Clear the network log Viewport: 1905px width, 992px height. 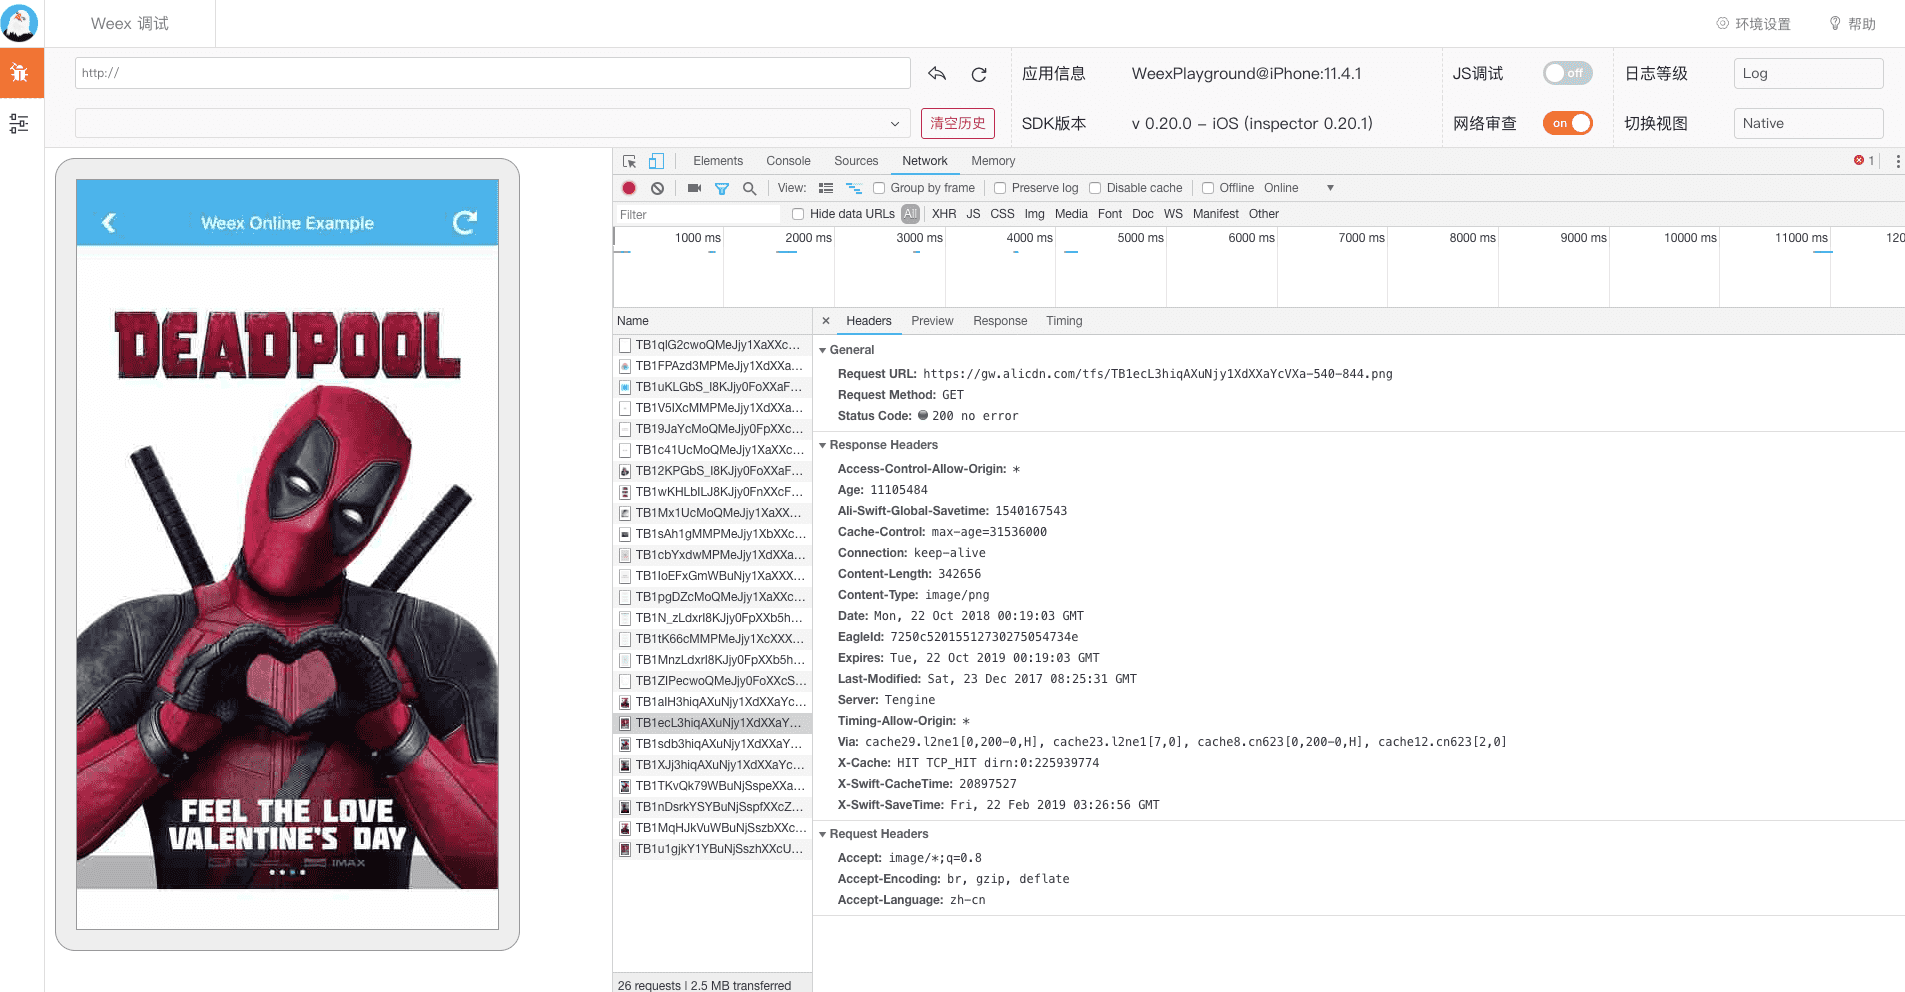[x=657, y=188]
